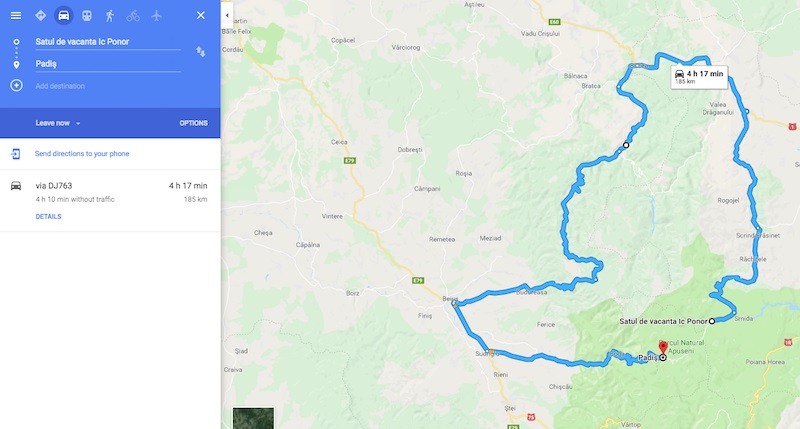Screen dimensions: 800x429
Task: Switch to transit travel mode
Action: (87, 15)
